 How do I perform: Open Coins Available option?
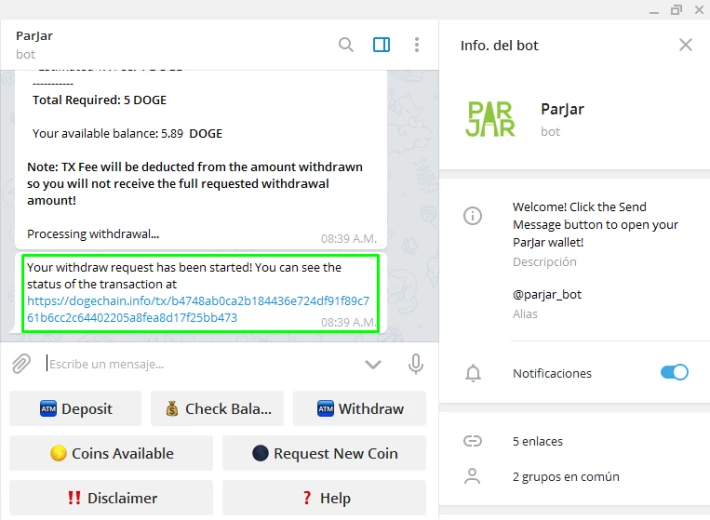click(x=111, y=453)
